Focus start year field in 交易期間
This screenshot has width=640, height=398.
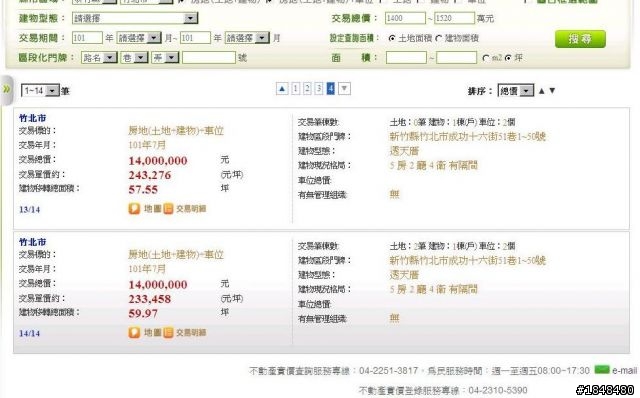[x=87, y=38]
